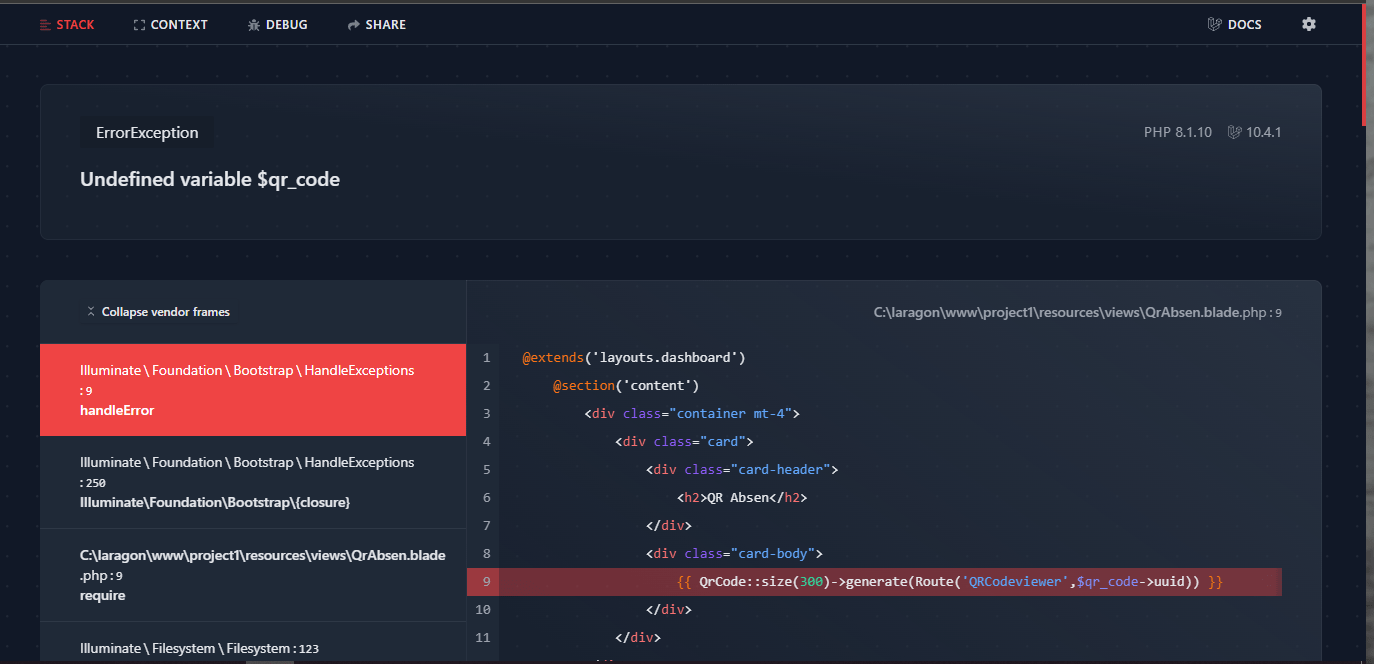This screenshot has width=1374, height=664.
Task: Click the red handleError stack frame
Action: click(252, 390)
